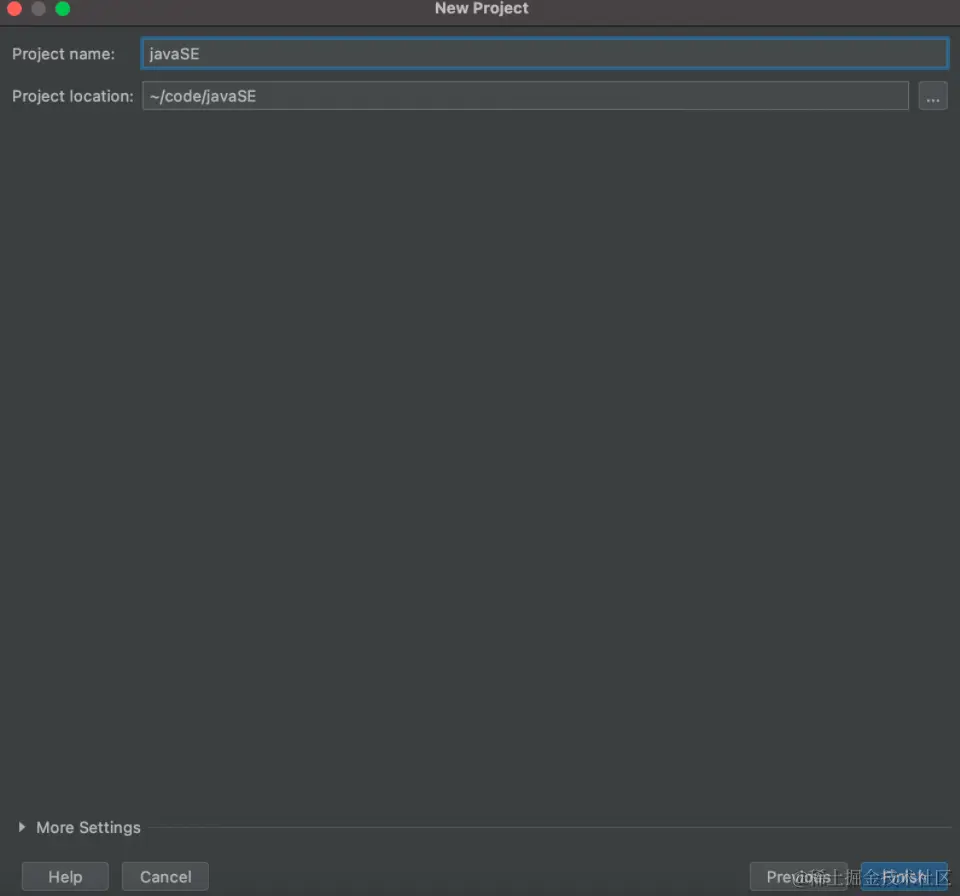Close the New Project window

click(14, 9)
